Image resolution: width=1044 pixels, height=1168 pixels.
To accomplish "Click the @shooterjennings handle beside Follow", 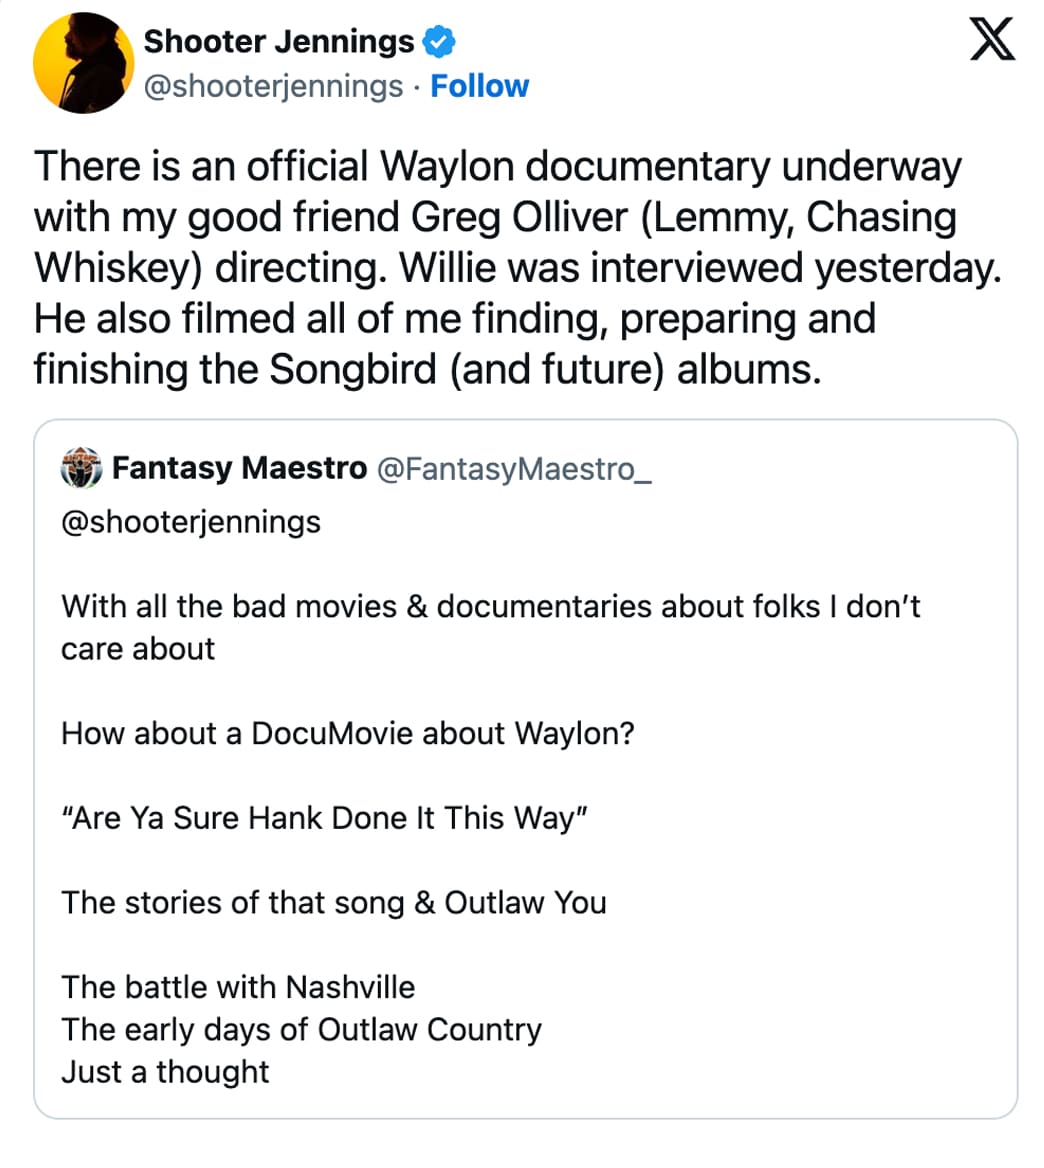I will tap(273, 86).
